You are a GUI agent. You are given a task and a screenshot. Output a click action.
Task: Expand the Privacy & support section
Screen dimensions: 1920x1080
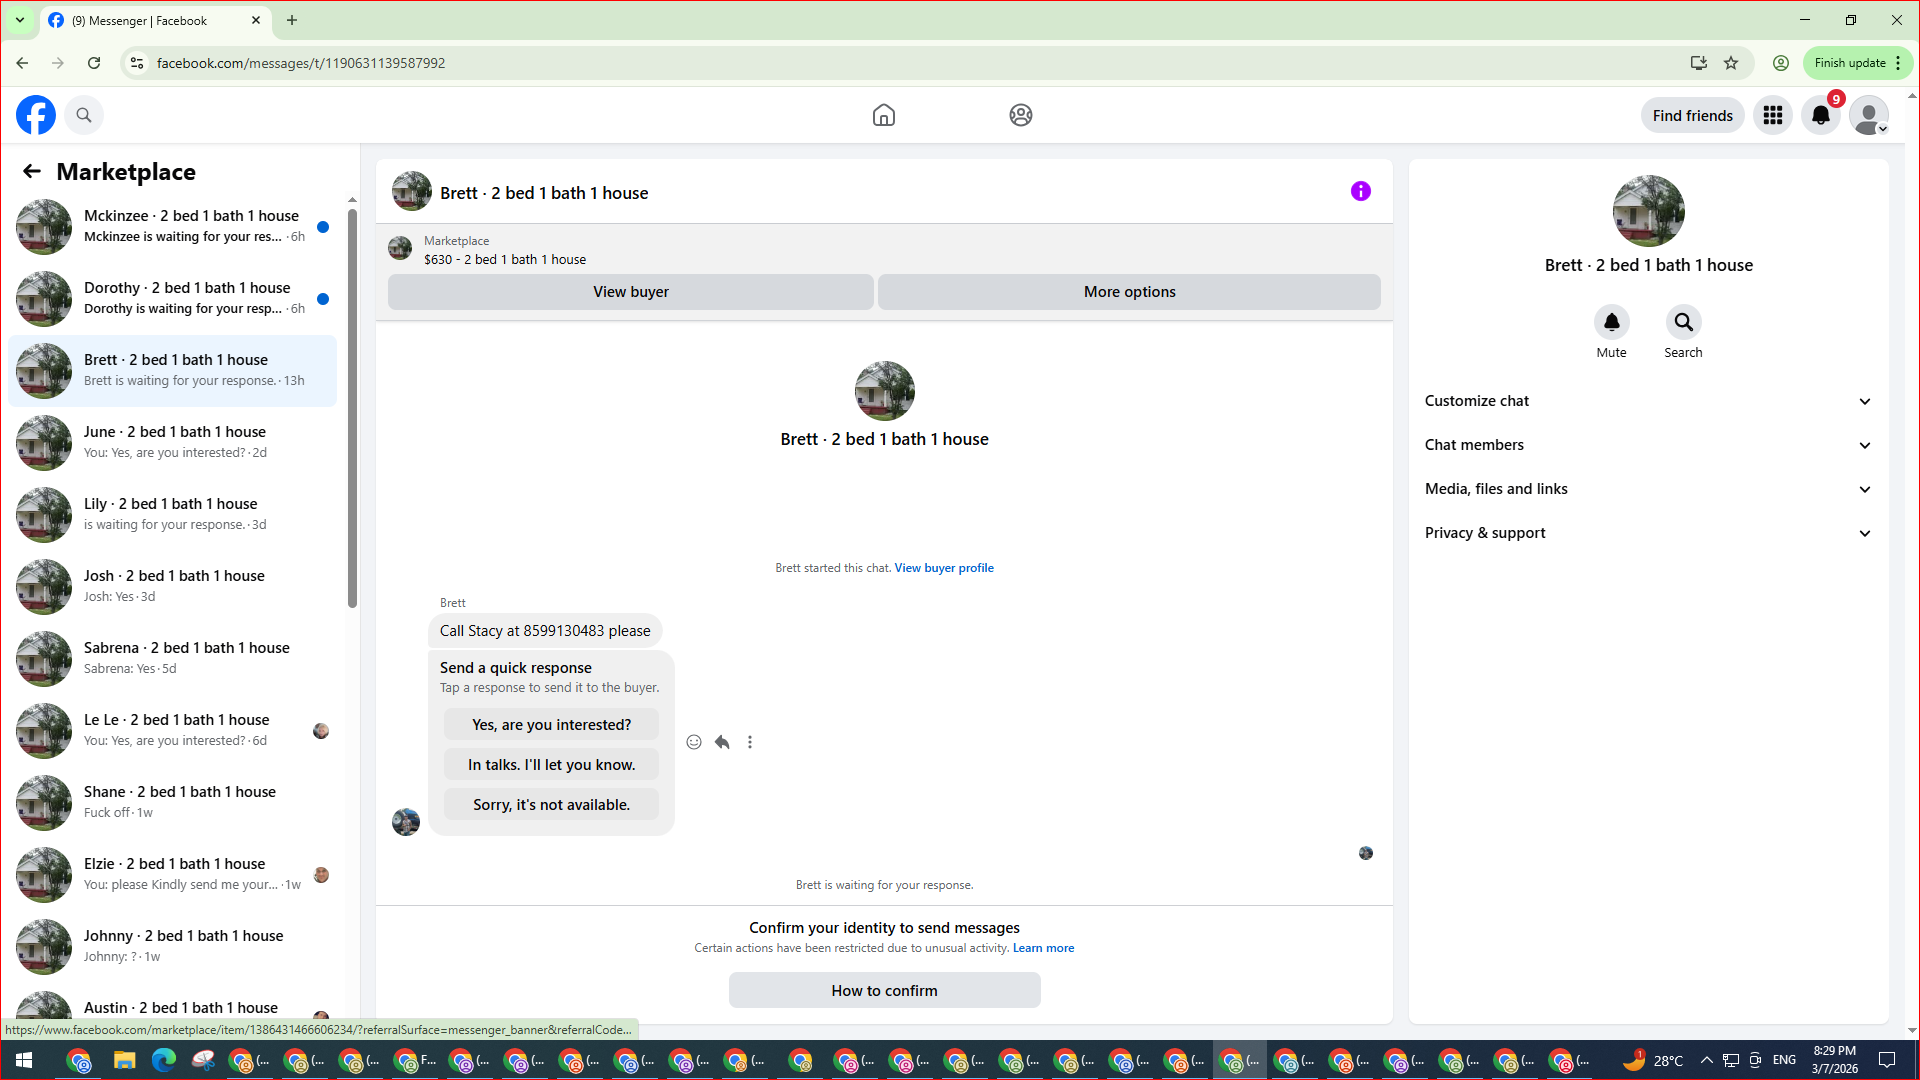(1648, 533)
